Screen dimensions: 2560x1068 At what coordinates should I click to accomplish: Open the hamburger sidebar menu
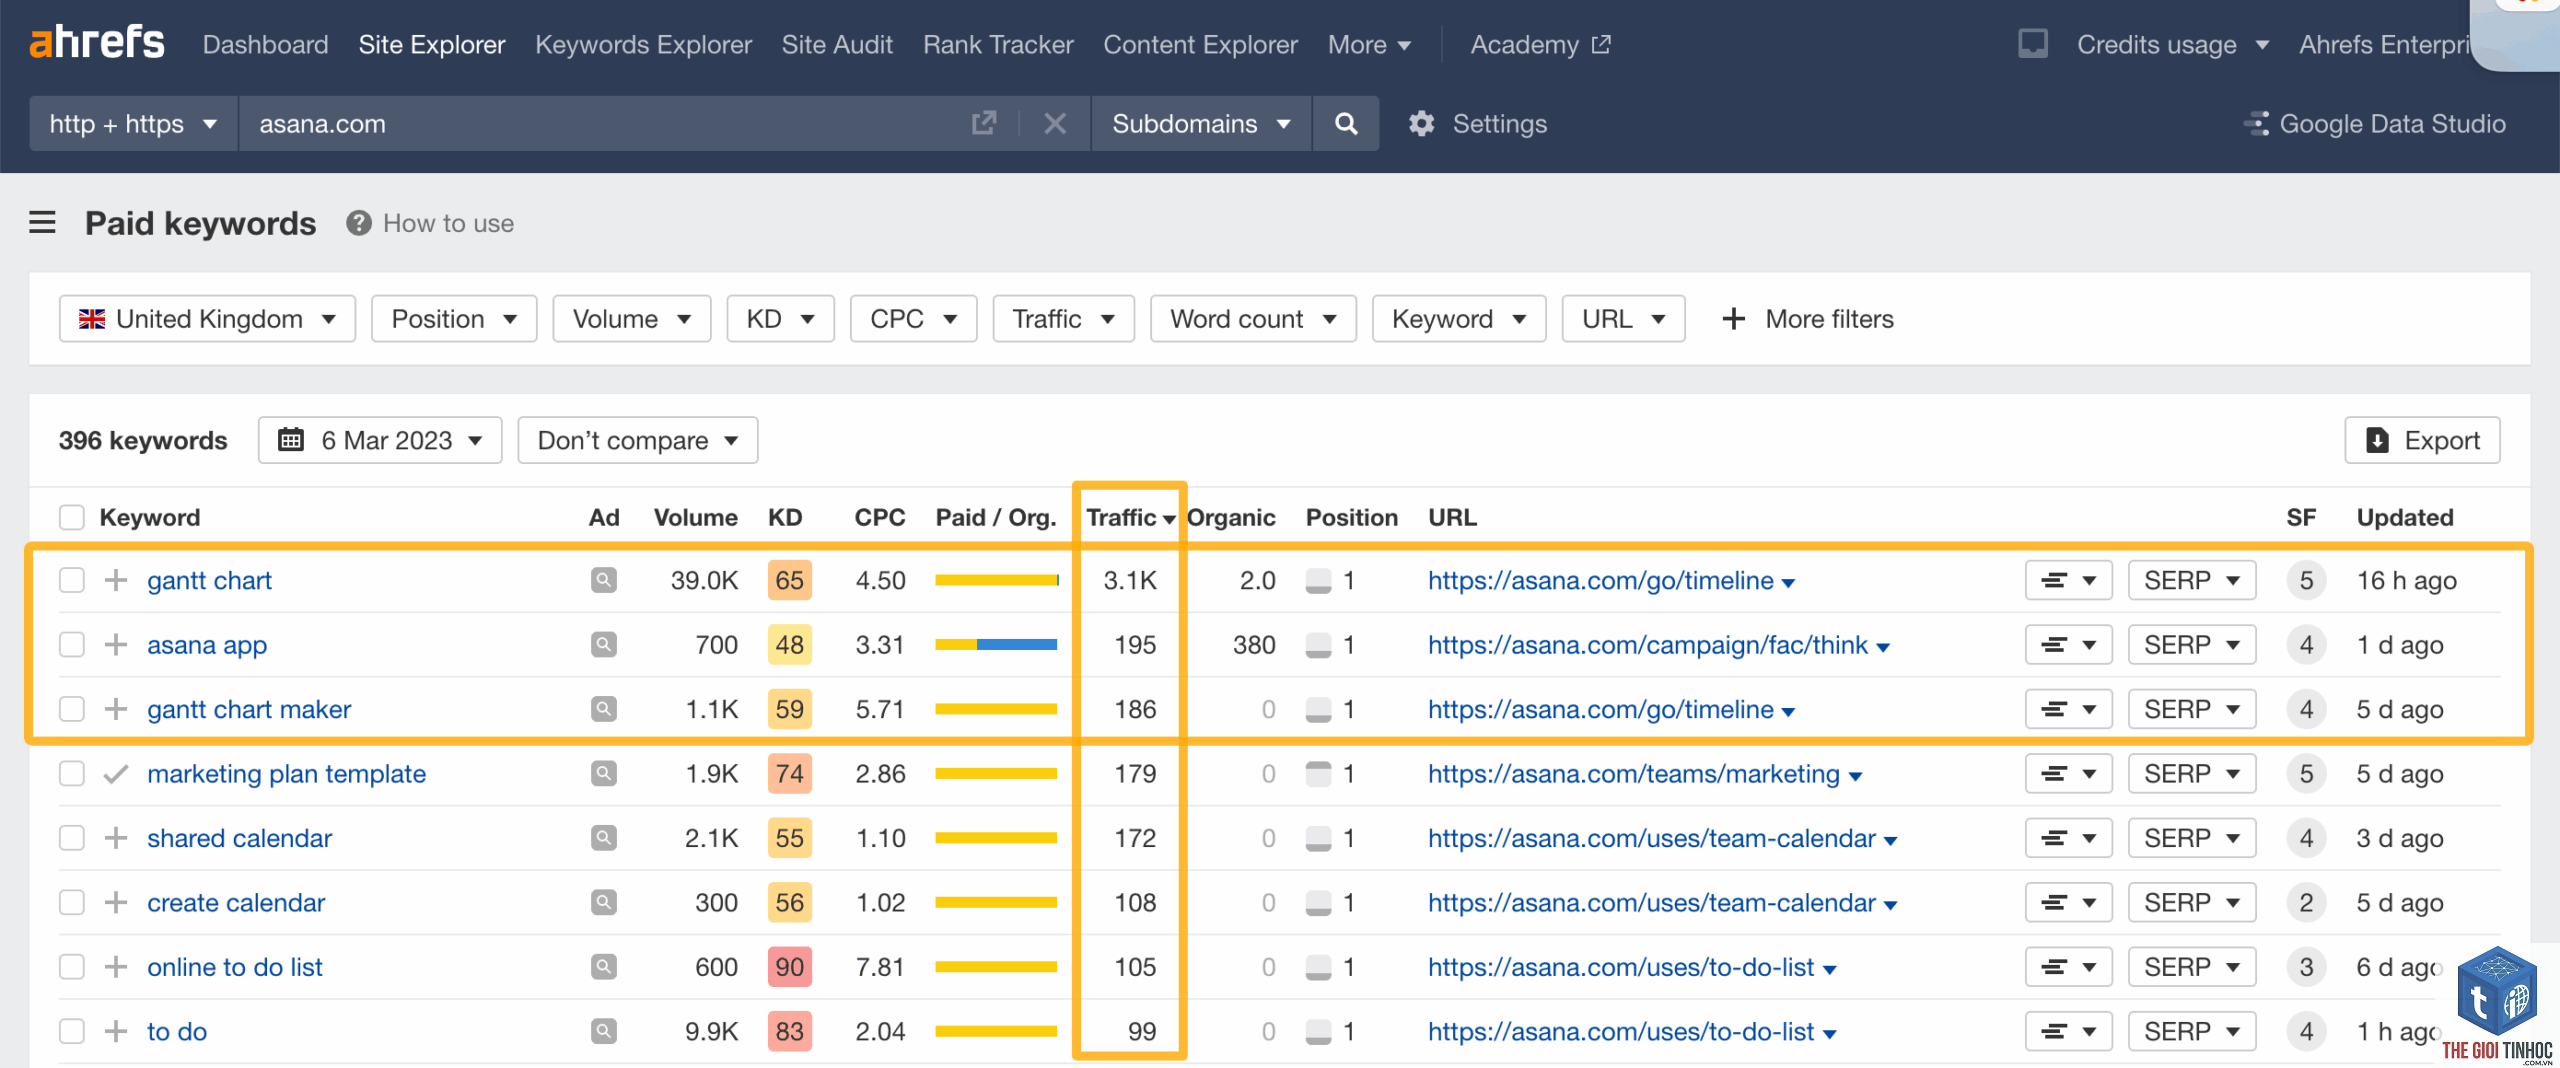coord(42,222)
